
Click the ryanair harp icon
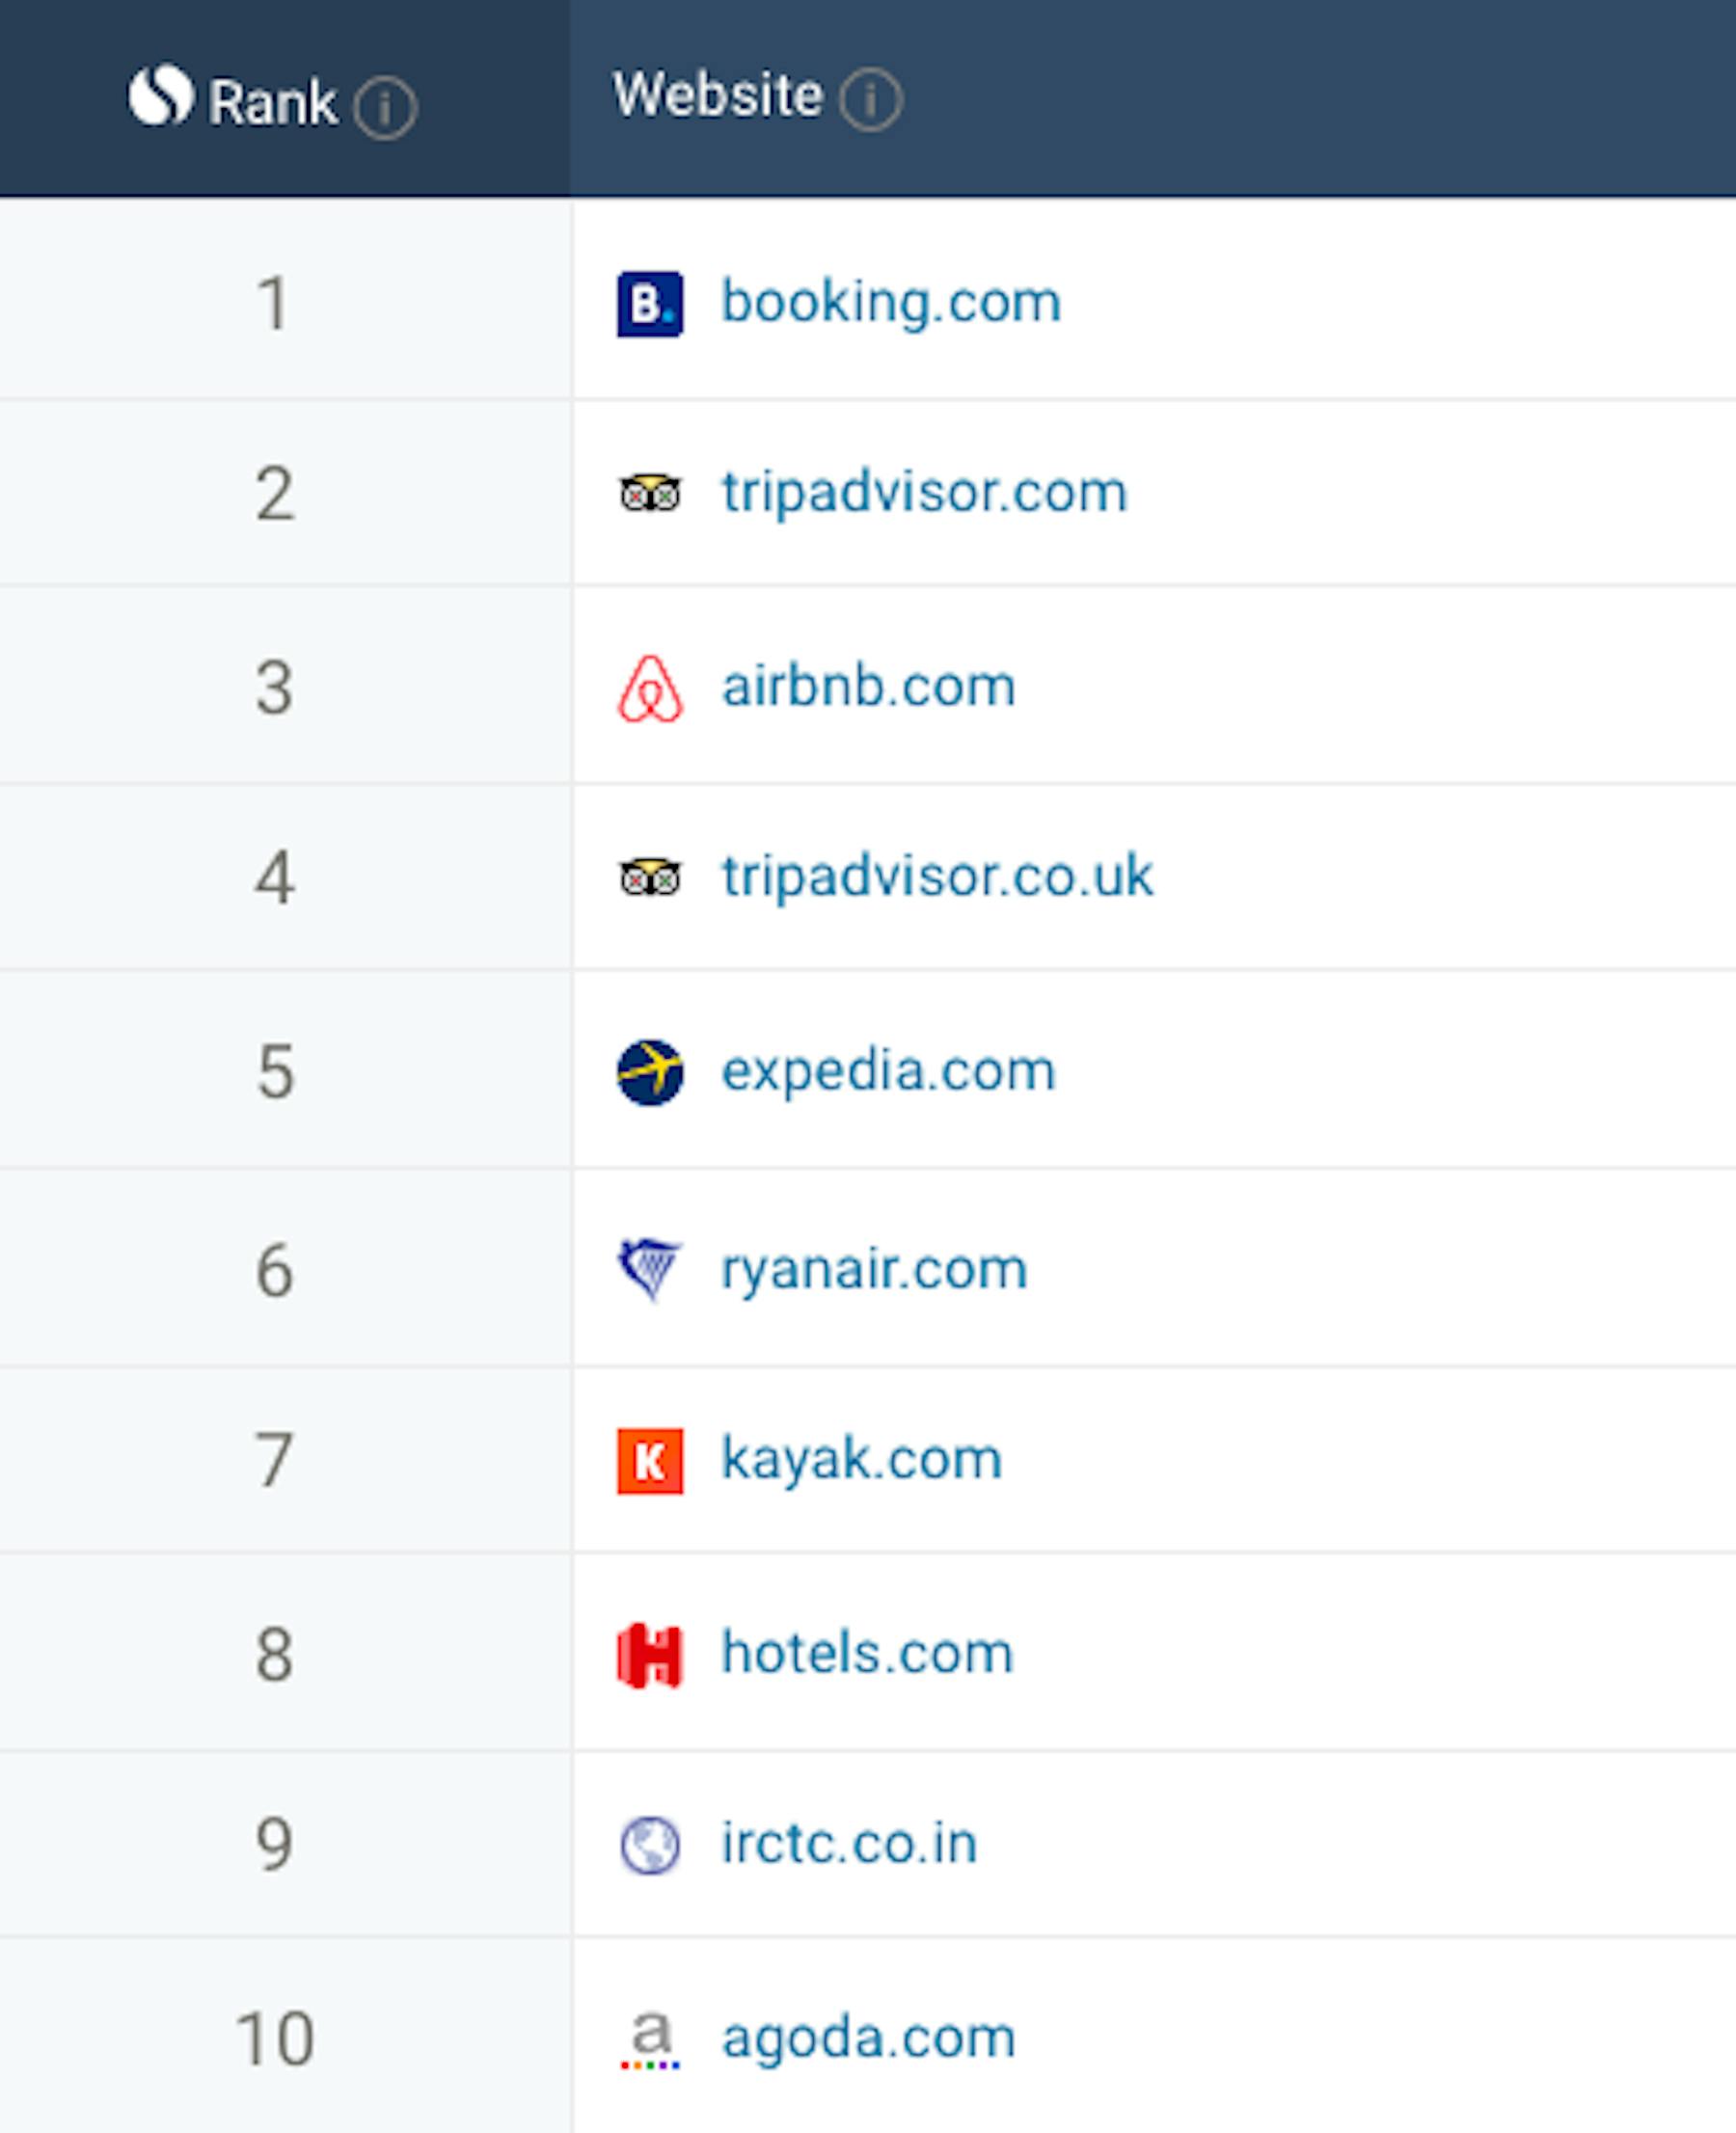650,1269
